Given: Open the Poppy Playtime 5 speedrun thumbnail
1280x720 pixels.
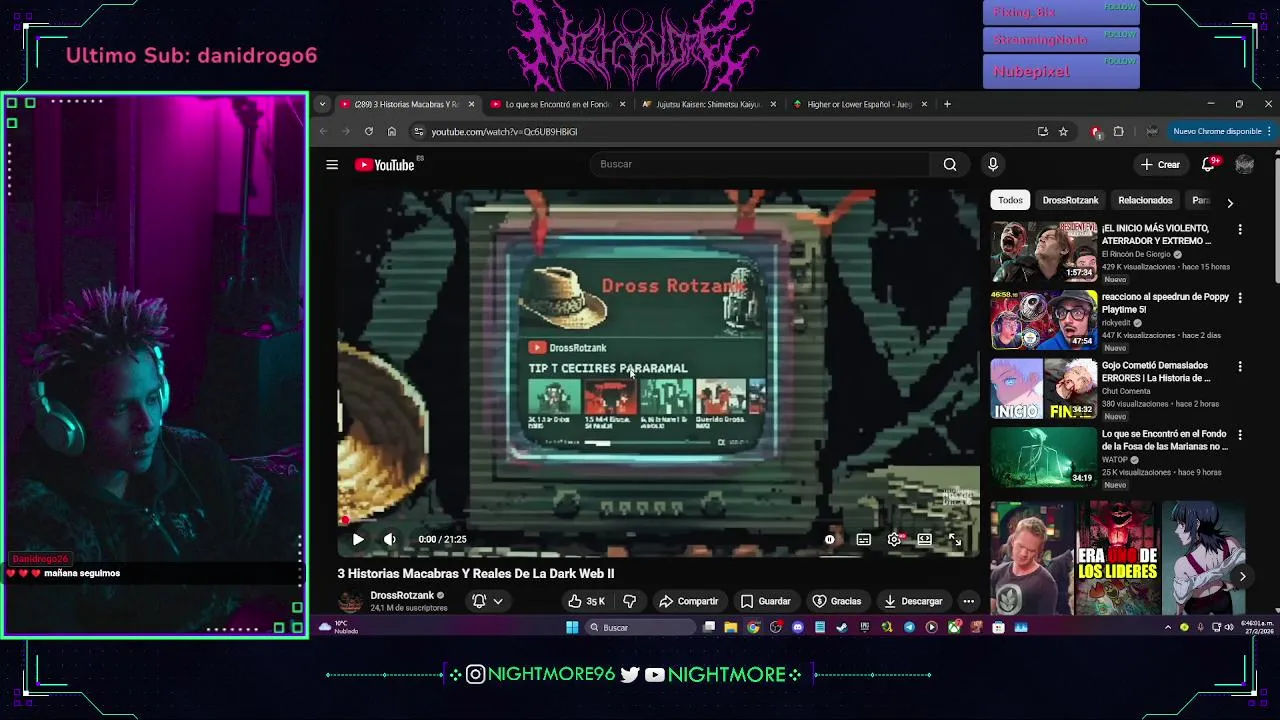Looking at the screenshot, I should point(1043,321).
